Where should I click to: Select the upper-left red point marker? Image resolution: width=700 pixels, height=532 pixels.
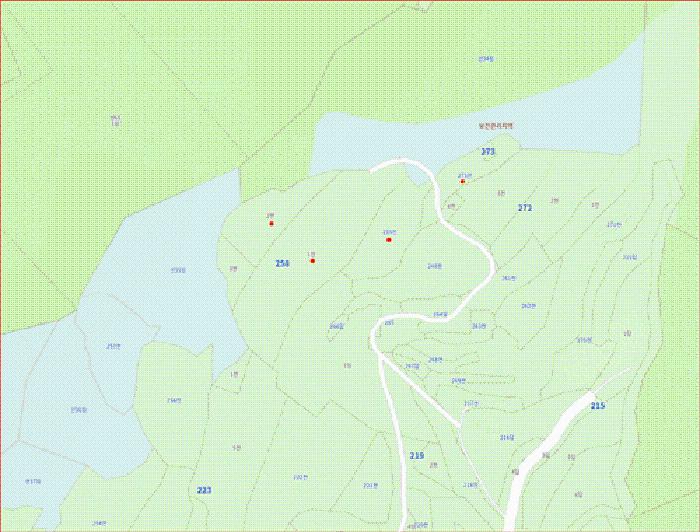click(x=271, y=223)
